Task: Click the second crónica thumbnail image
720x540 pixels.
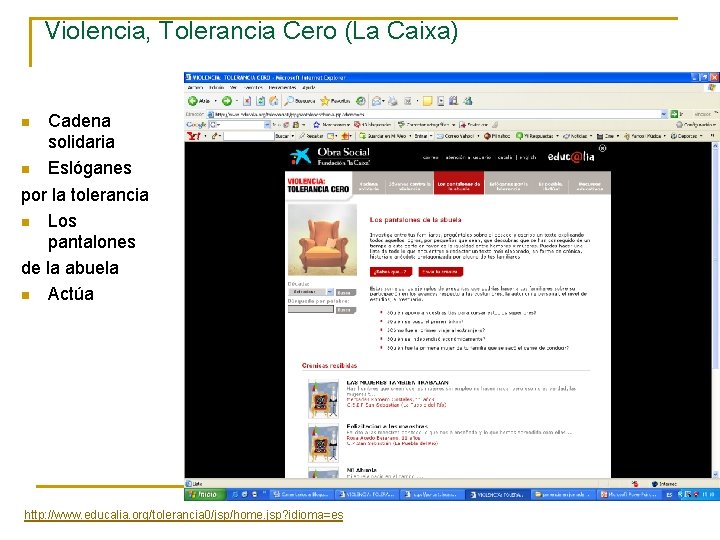Action: click(323, 443)
